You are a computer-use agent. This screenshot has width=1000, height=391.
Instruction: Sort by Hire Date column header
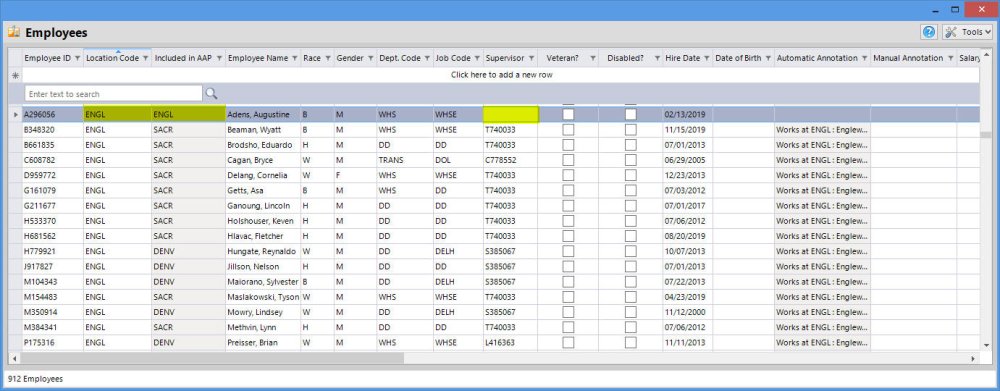[682, 58]
